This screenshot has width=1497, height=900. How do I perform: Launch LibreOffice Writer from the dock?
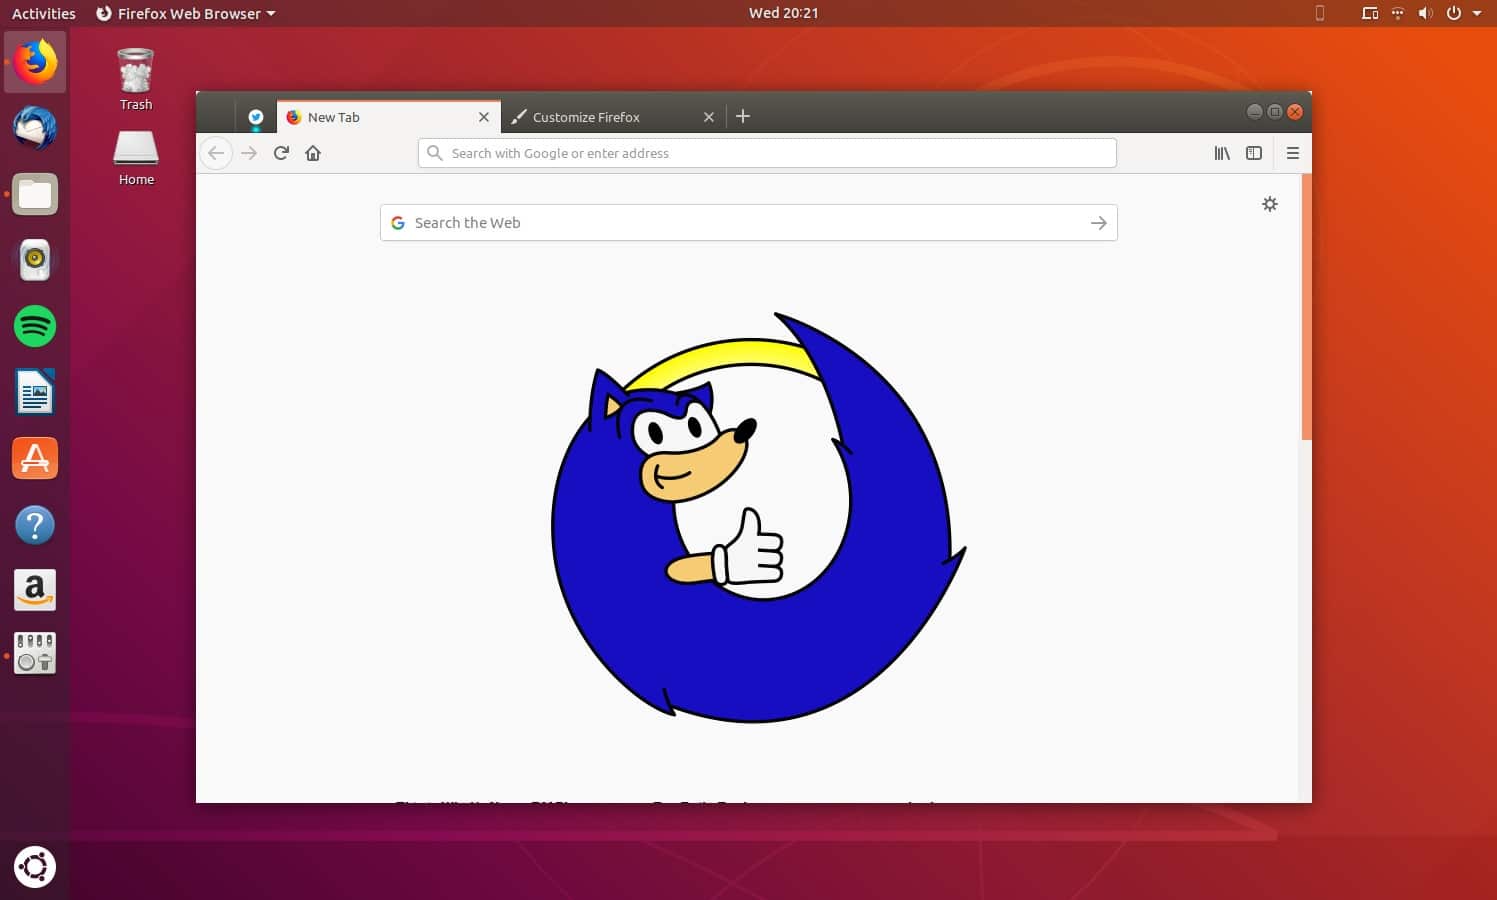pos(35,392)
